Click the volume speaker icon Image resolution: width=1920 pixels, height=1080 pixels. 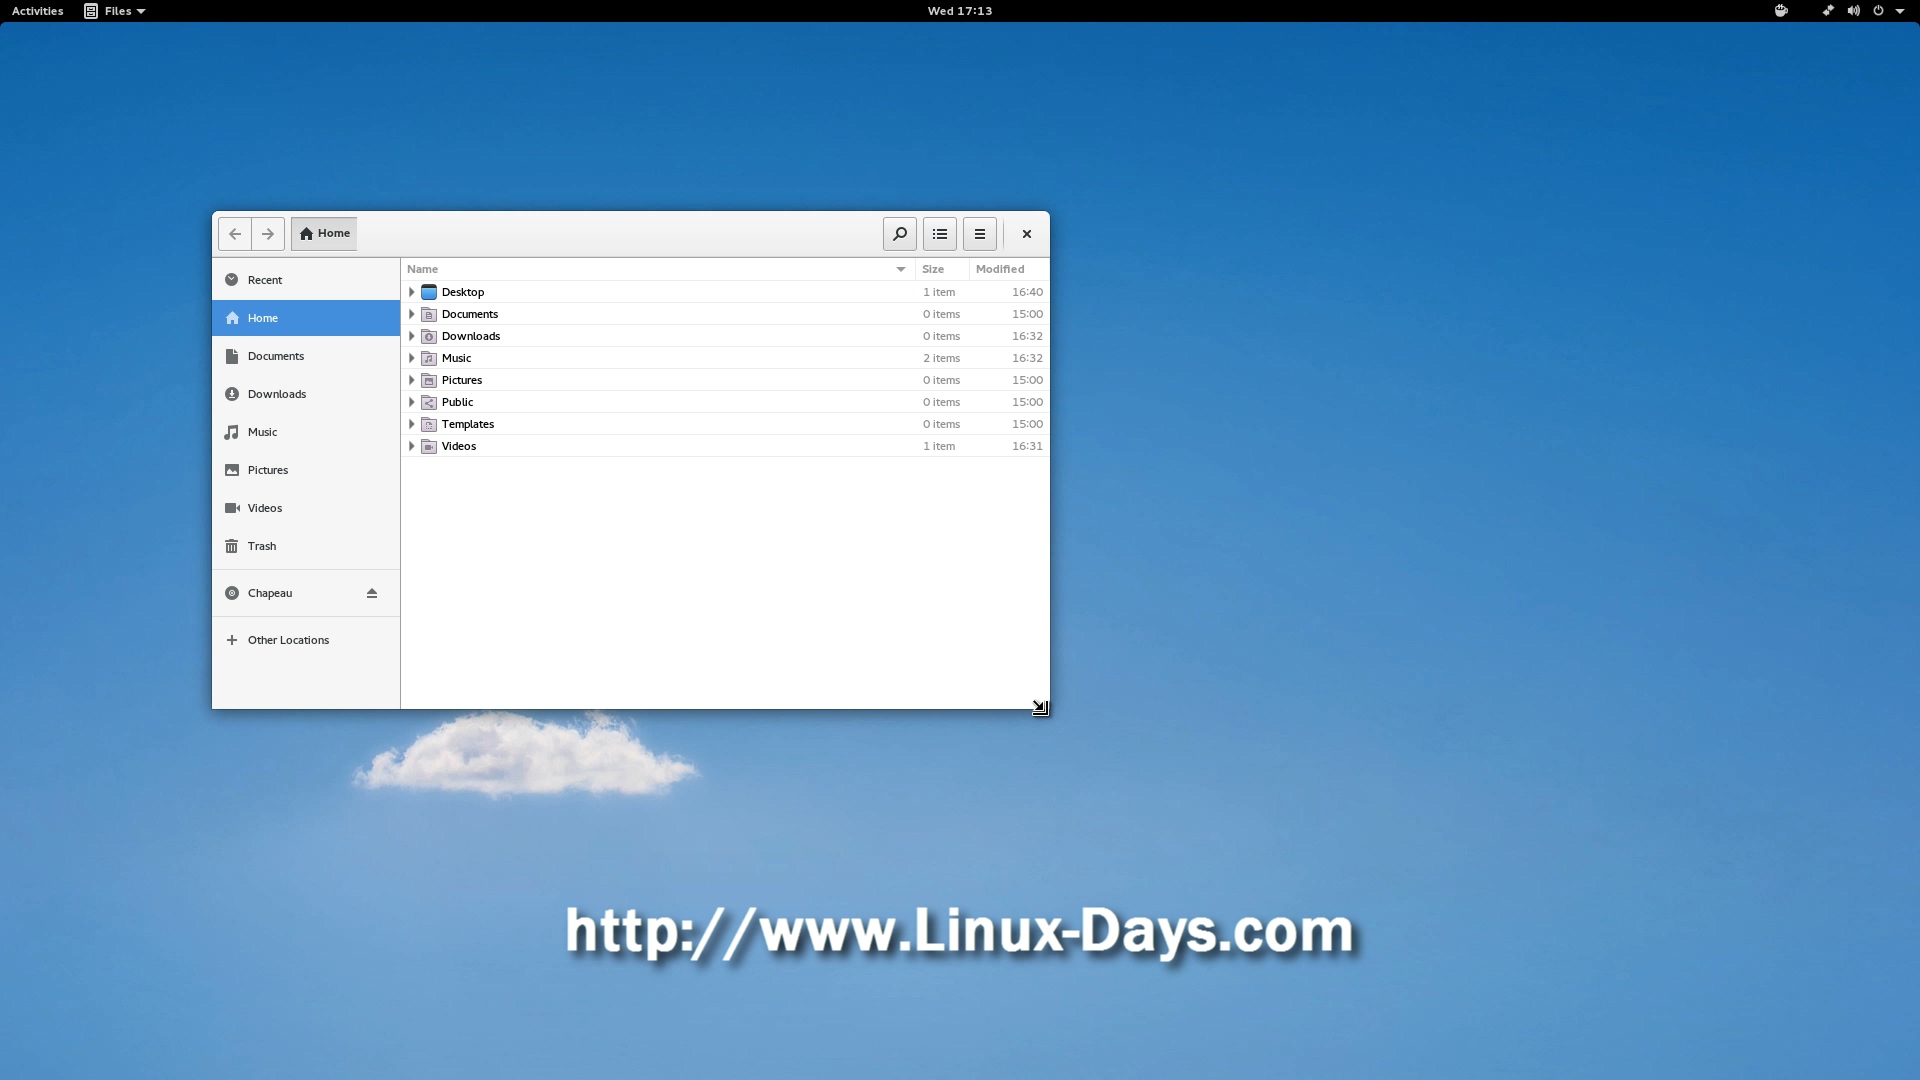1853,11
